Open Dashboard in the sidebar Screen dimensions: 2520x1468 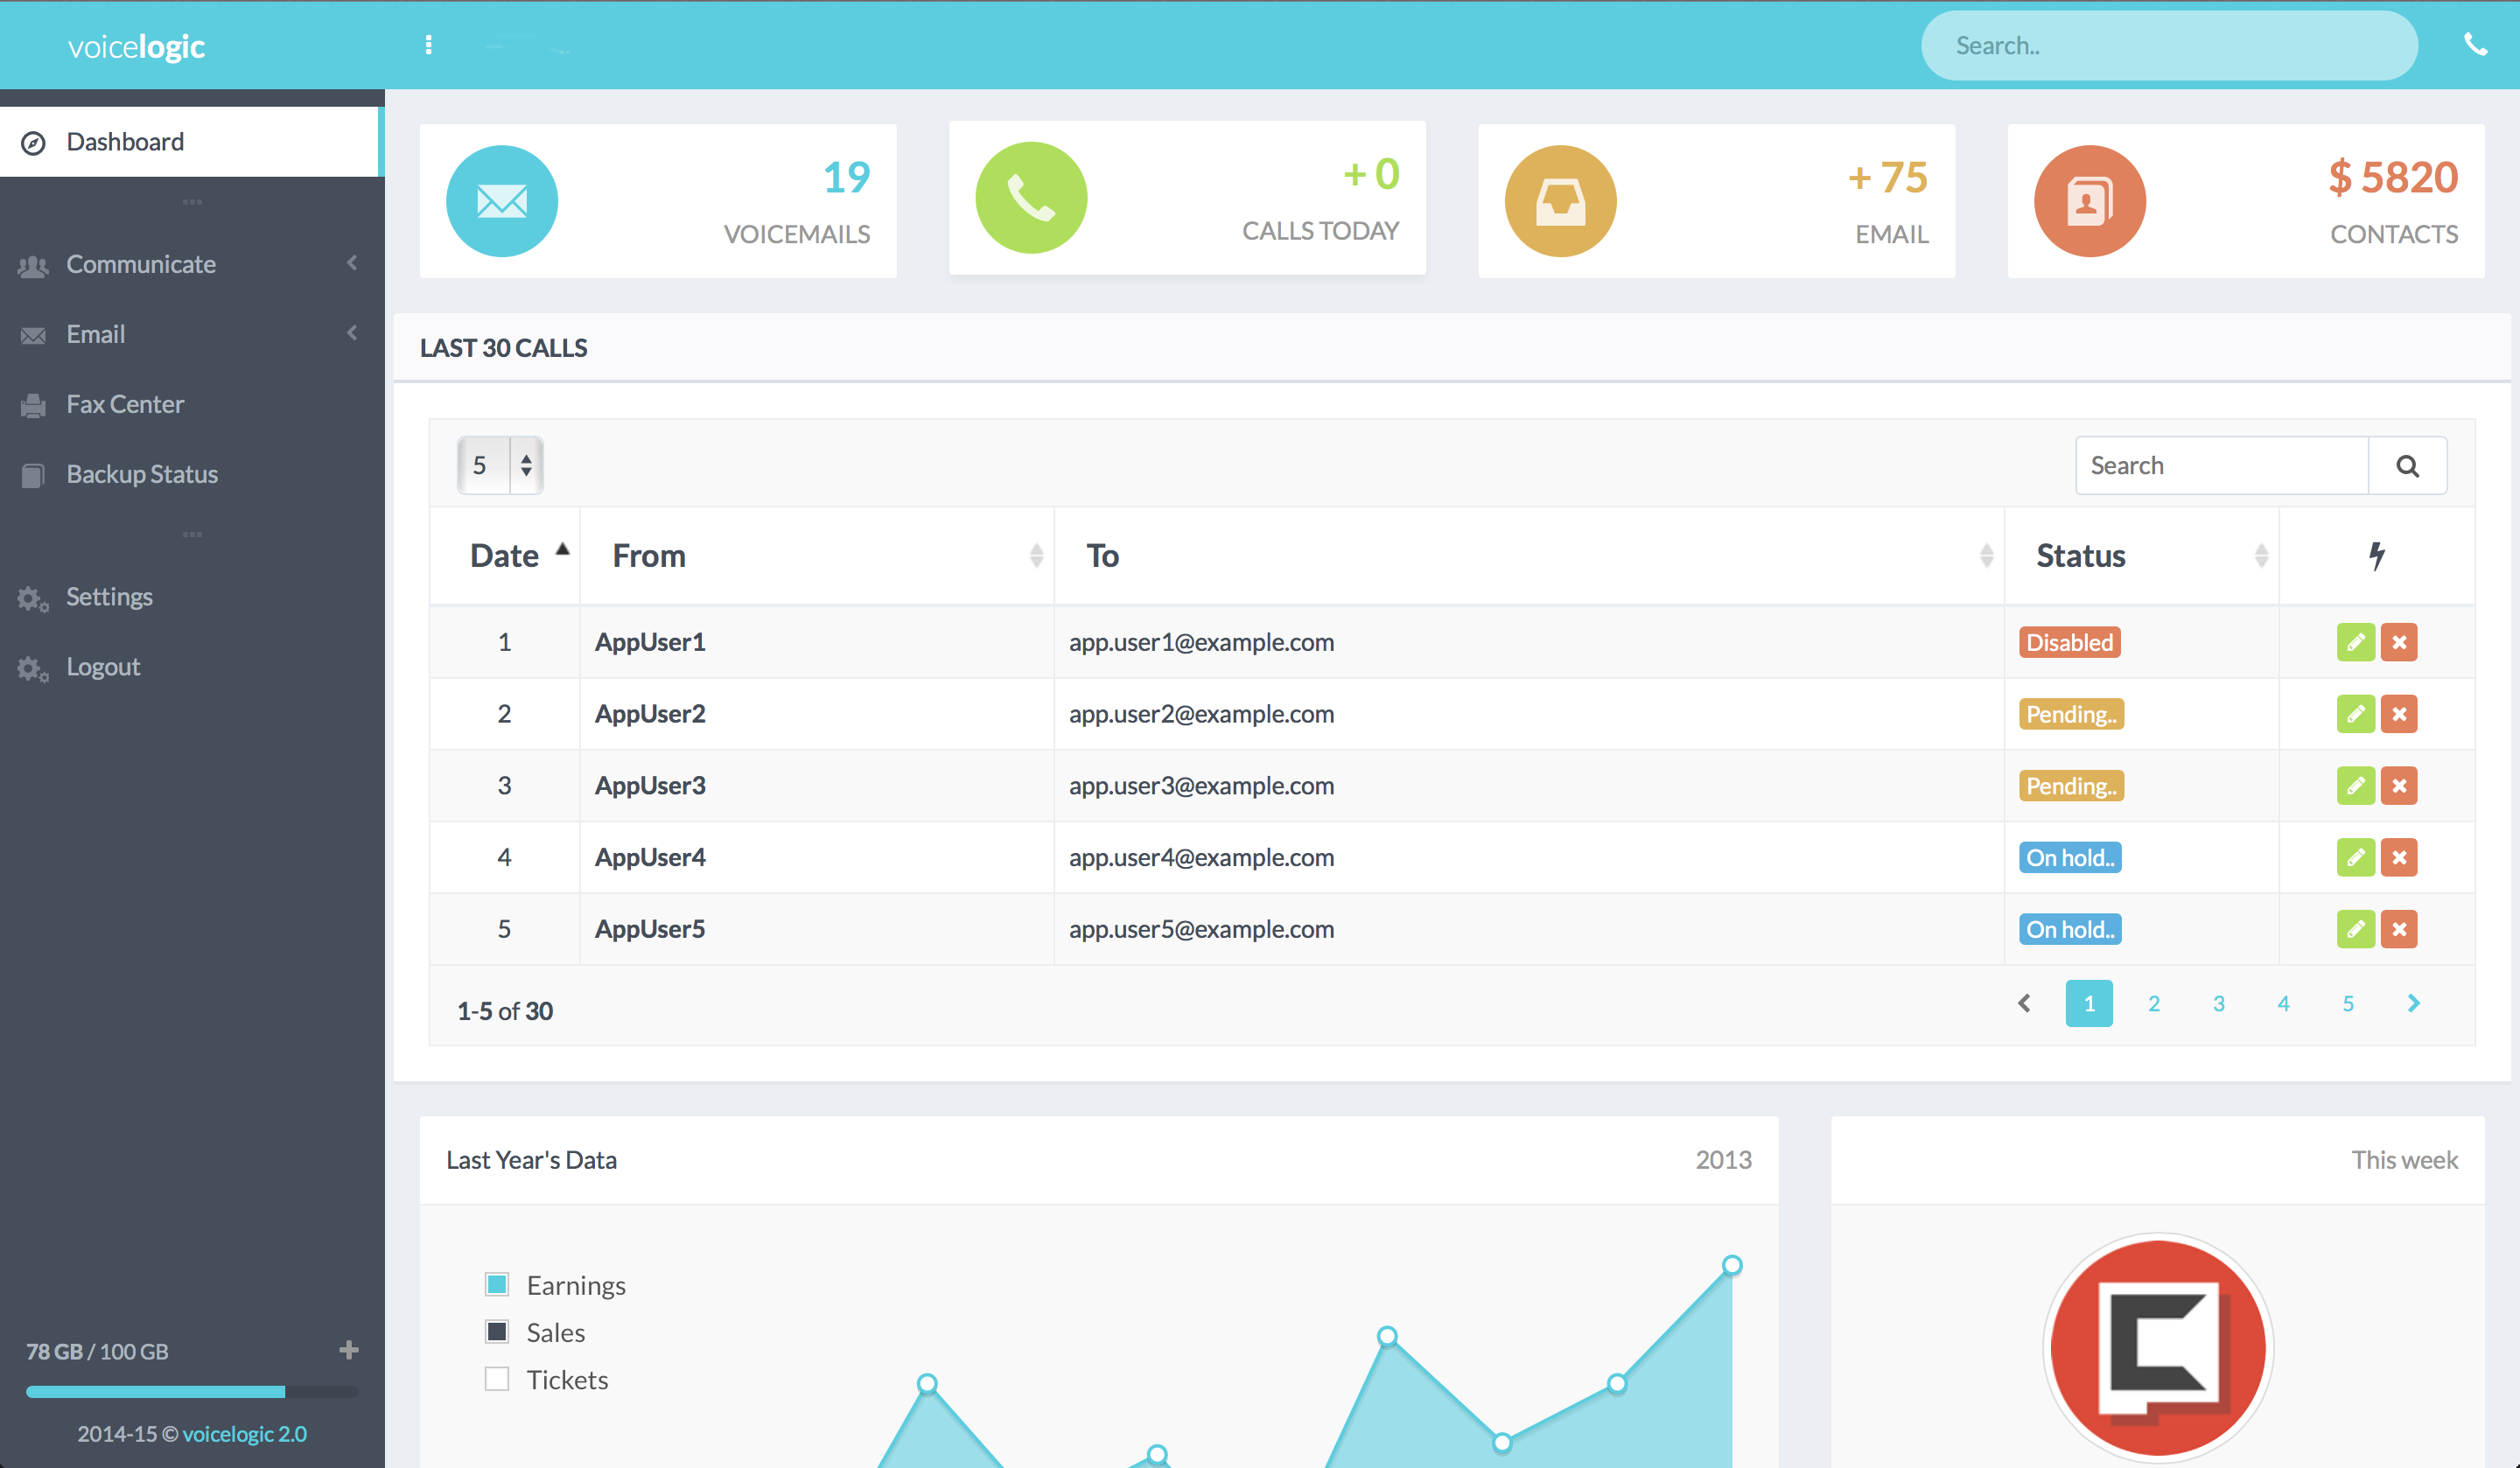190,142
